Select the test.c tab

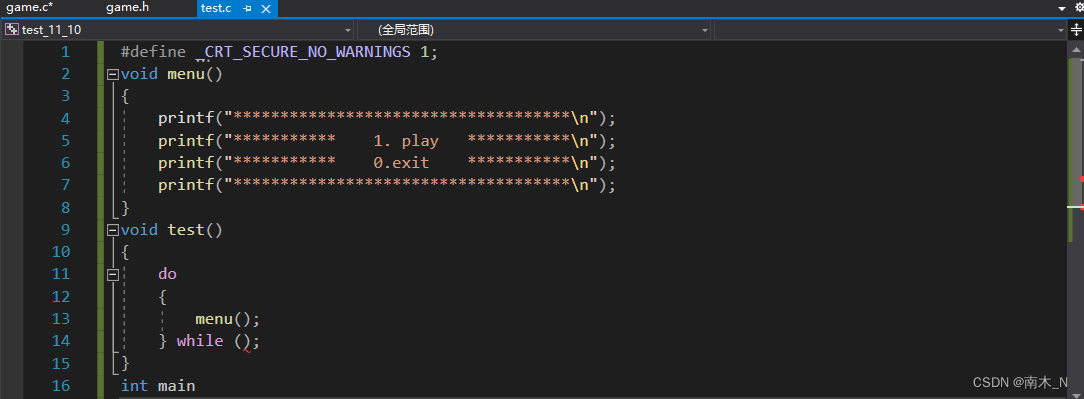click(216, 8)
